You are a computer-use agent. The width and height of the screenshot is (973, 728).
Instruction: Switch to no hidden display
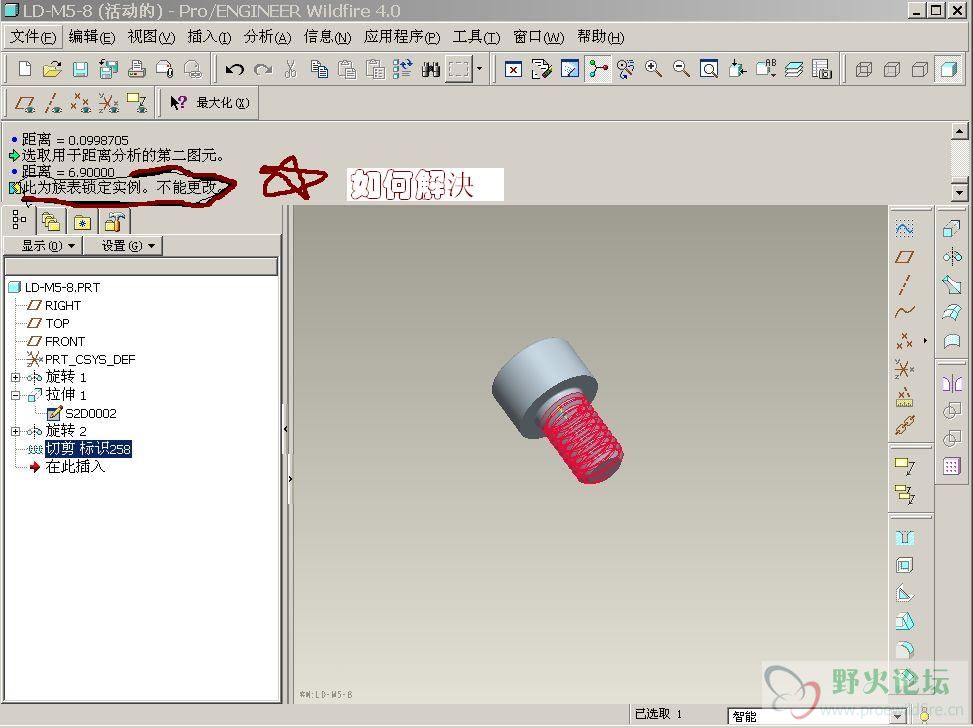click(920, 69)
